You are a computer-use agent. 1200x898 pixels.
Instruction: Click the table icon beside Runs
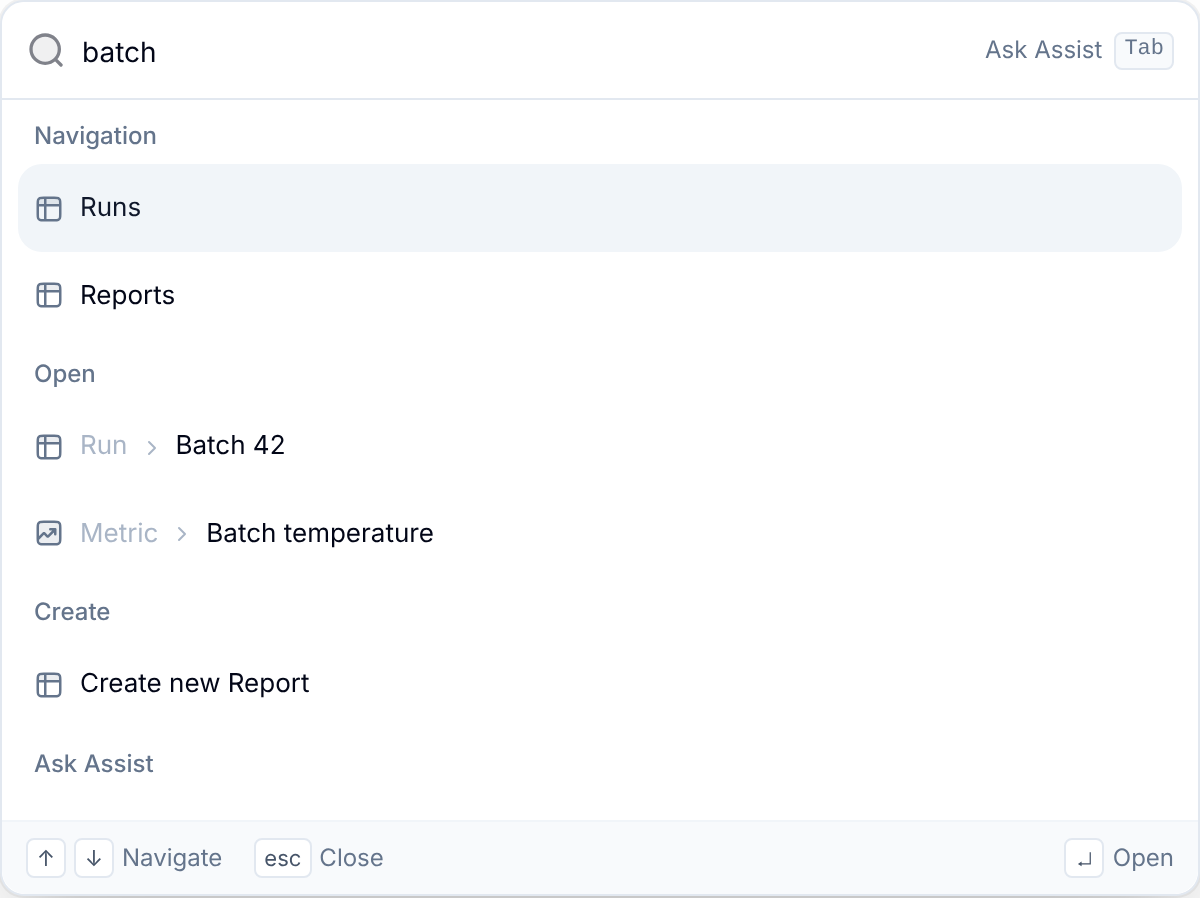pyautogui.click(x=49, y=208)
